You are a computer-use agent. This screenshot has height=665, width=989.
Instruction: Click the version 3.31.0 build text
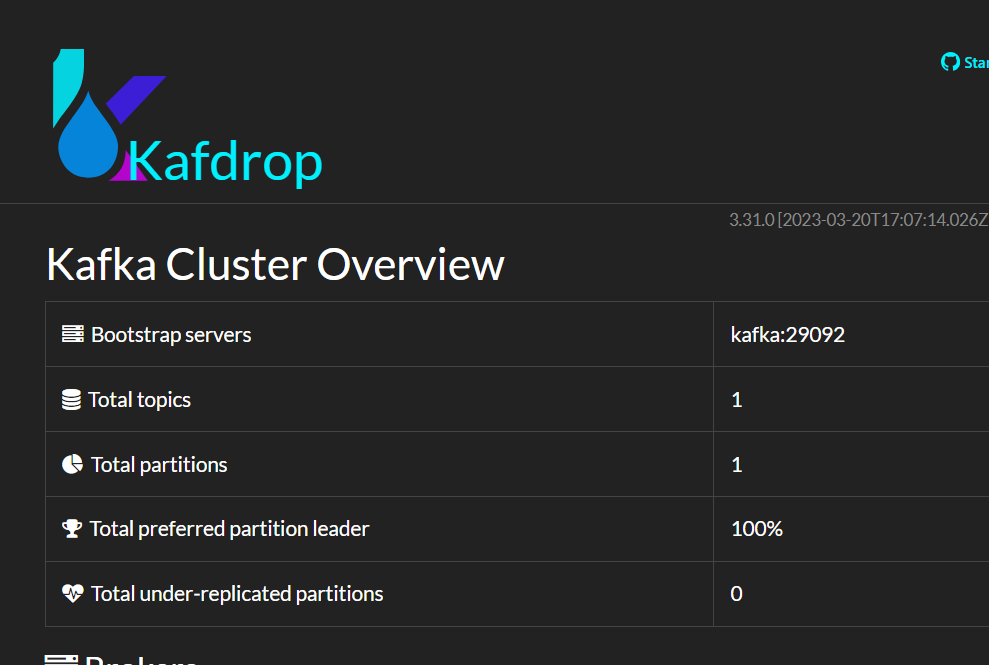point(858,220)
